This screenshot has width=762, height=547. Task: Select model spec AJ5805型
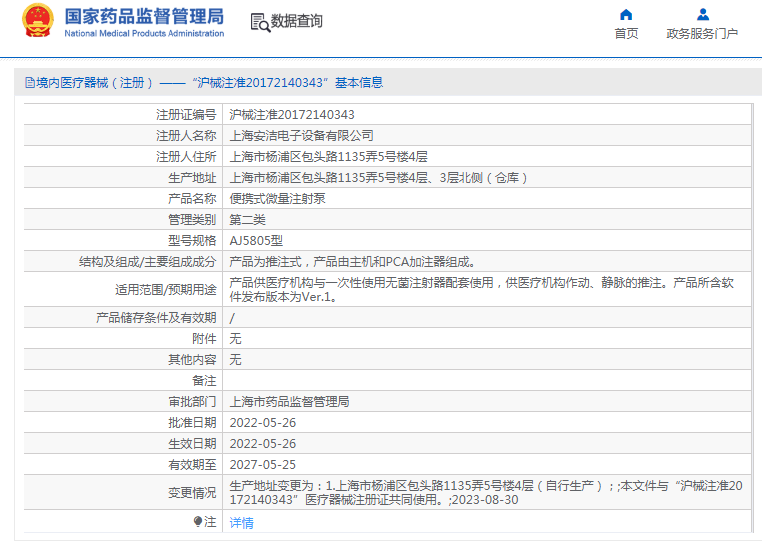tap(256, 240)
